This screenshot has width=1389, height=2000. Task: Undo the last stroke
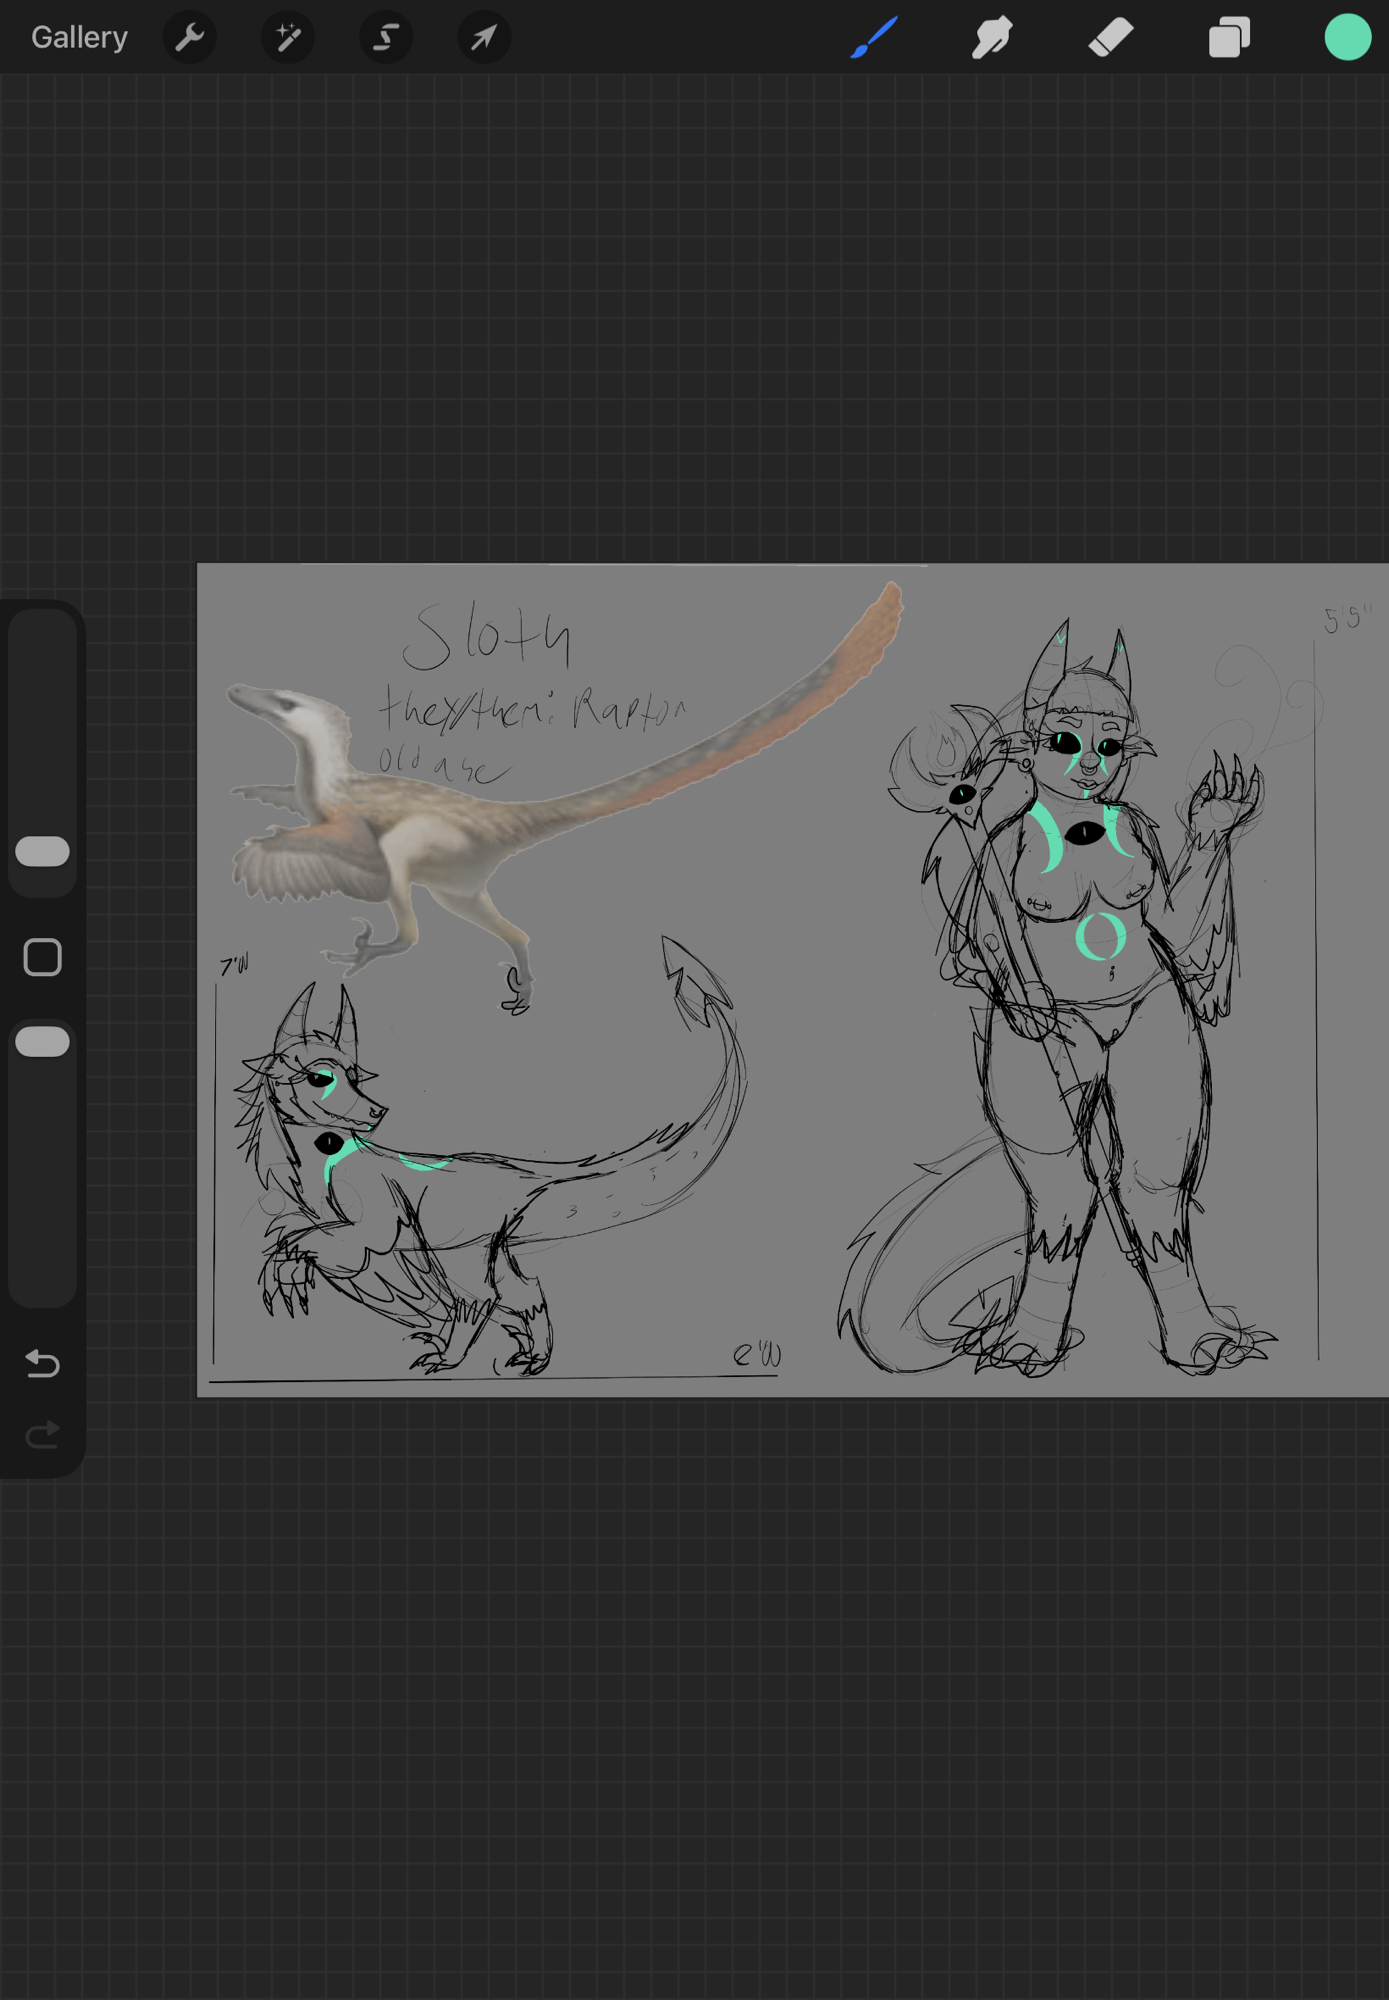pyautogui.click(x=43, y=1363)
